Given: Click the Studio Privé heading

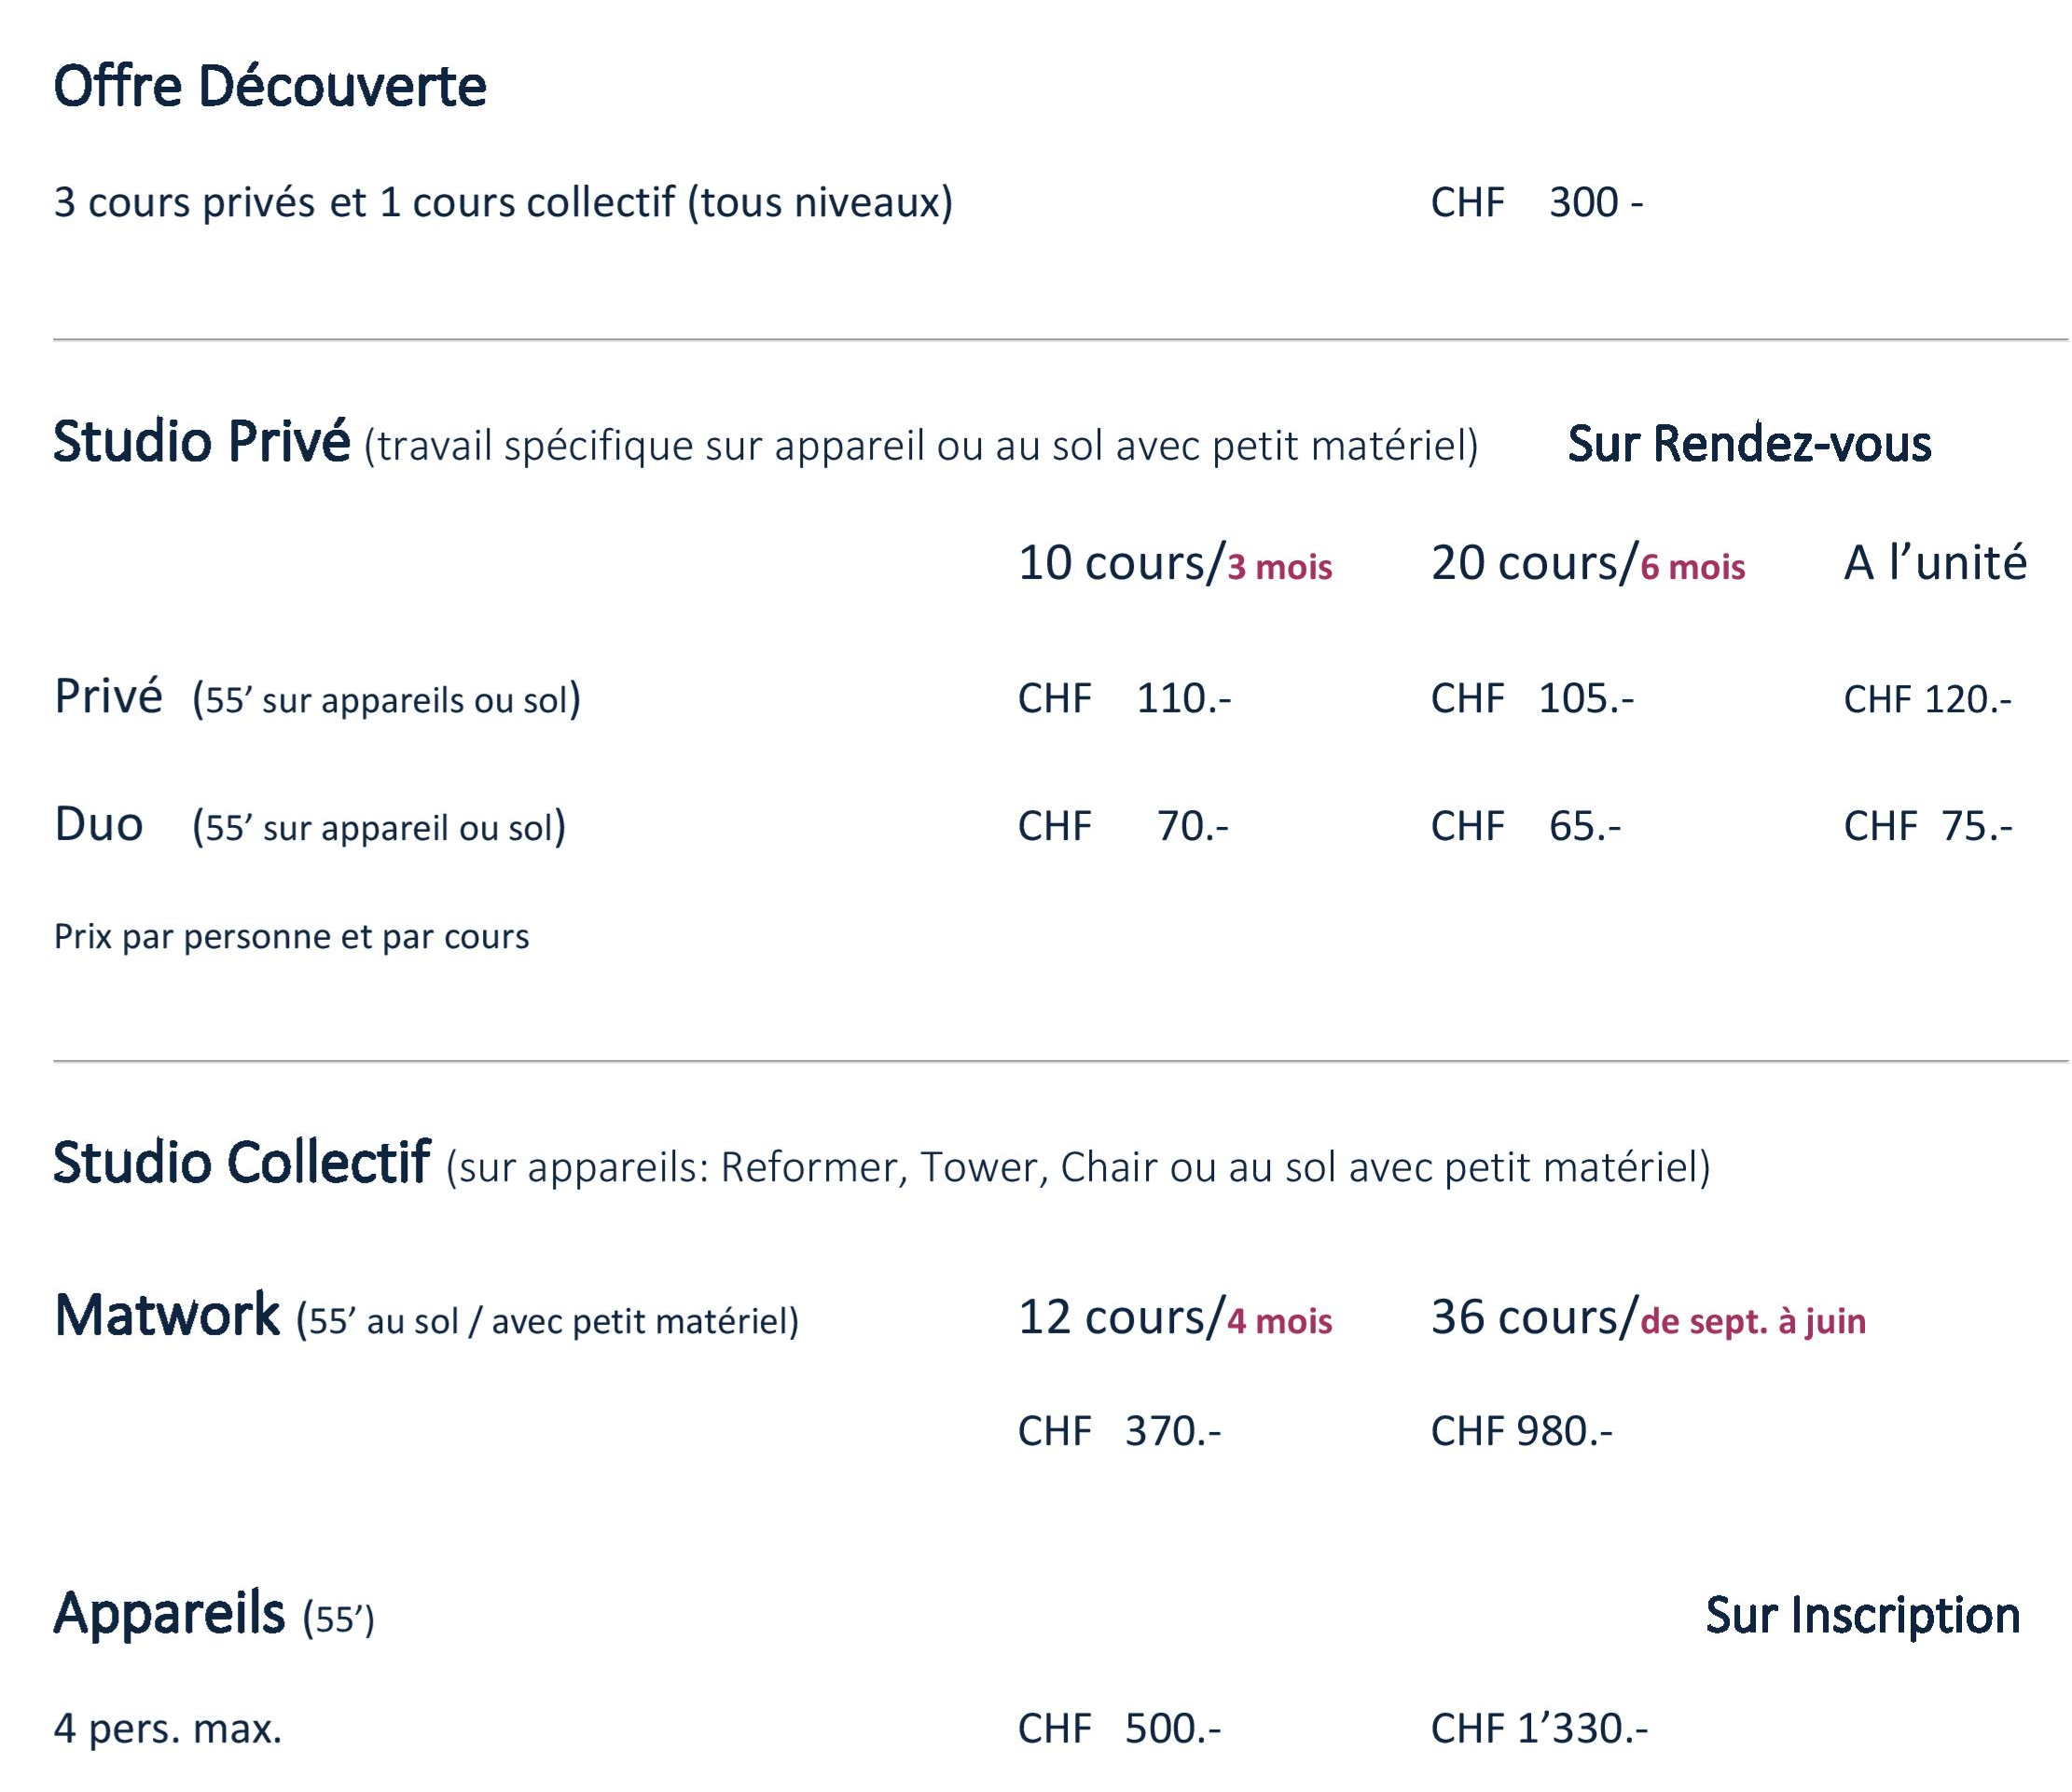Looking at the screenshot, I should [202, 441].
